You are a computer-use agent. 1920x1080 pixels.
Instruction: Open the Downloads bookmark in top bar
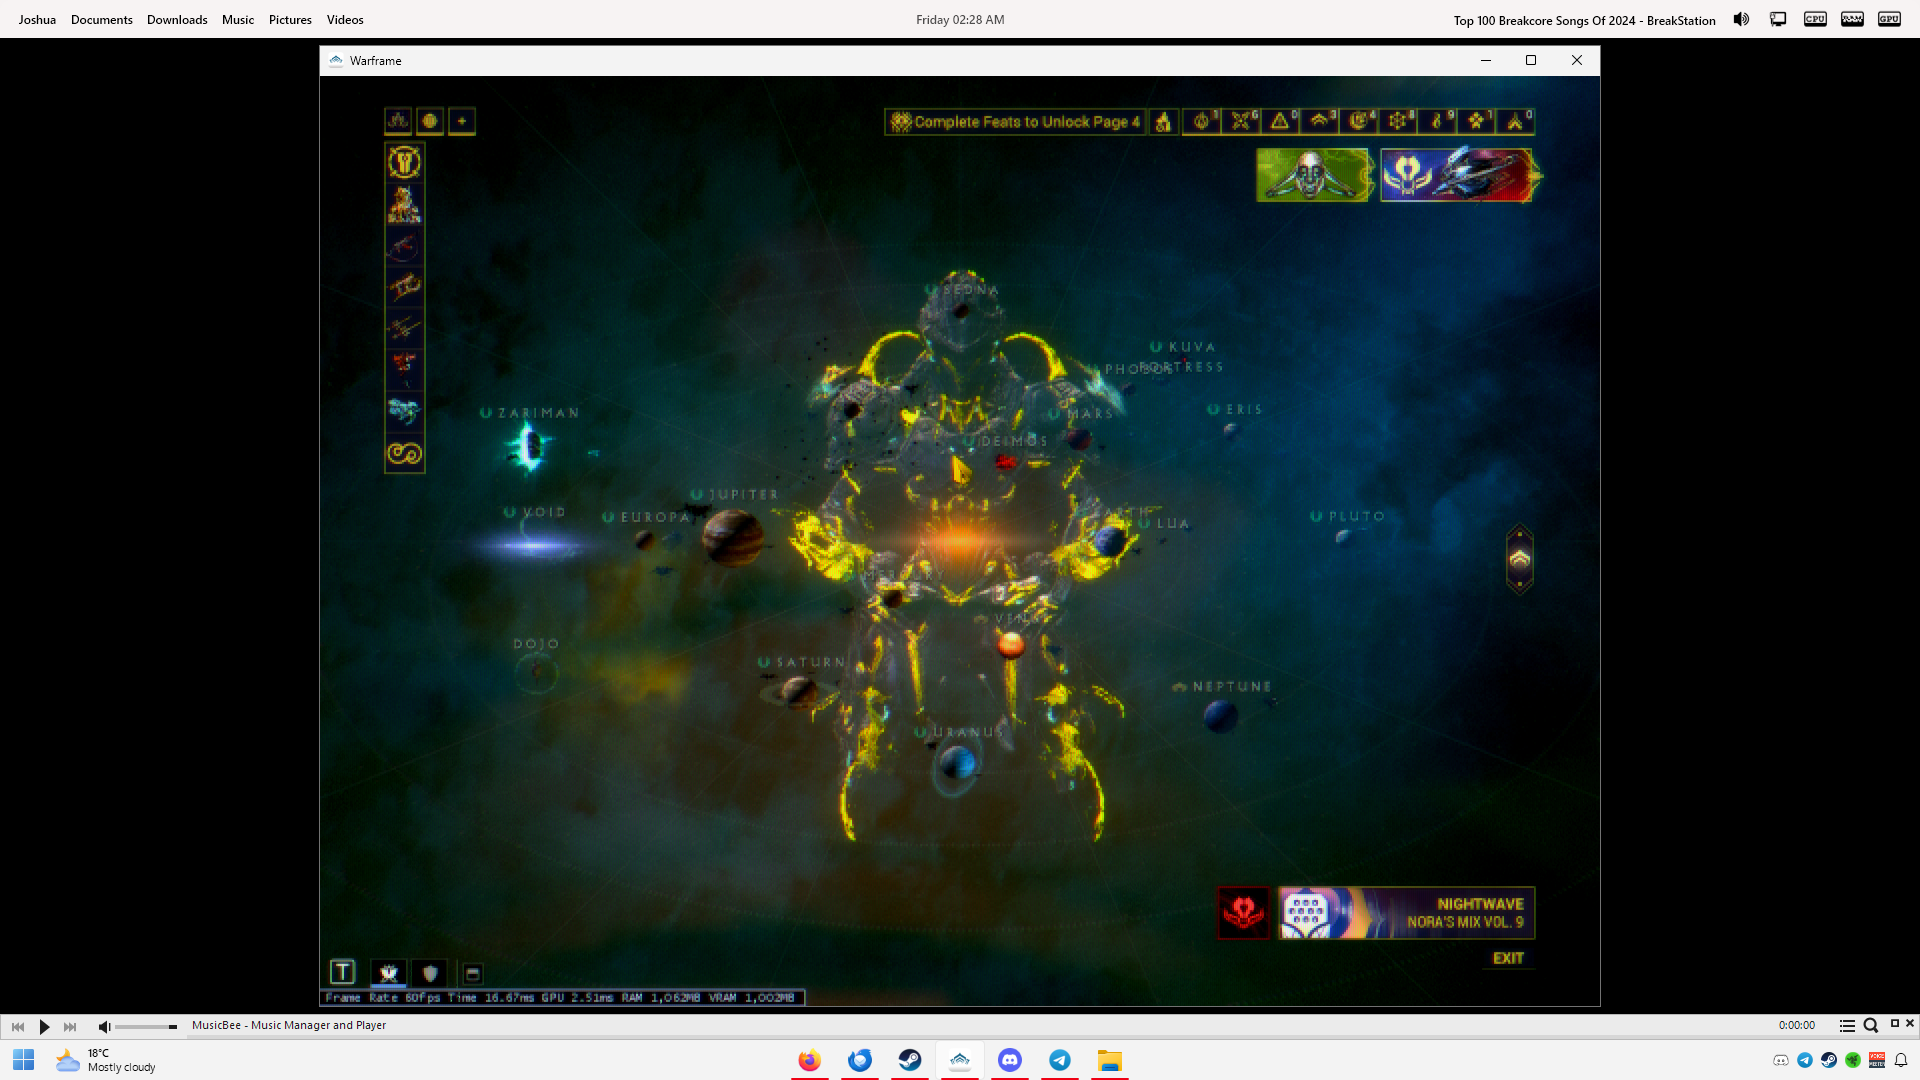click(x=177, y=19)
